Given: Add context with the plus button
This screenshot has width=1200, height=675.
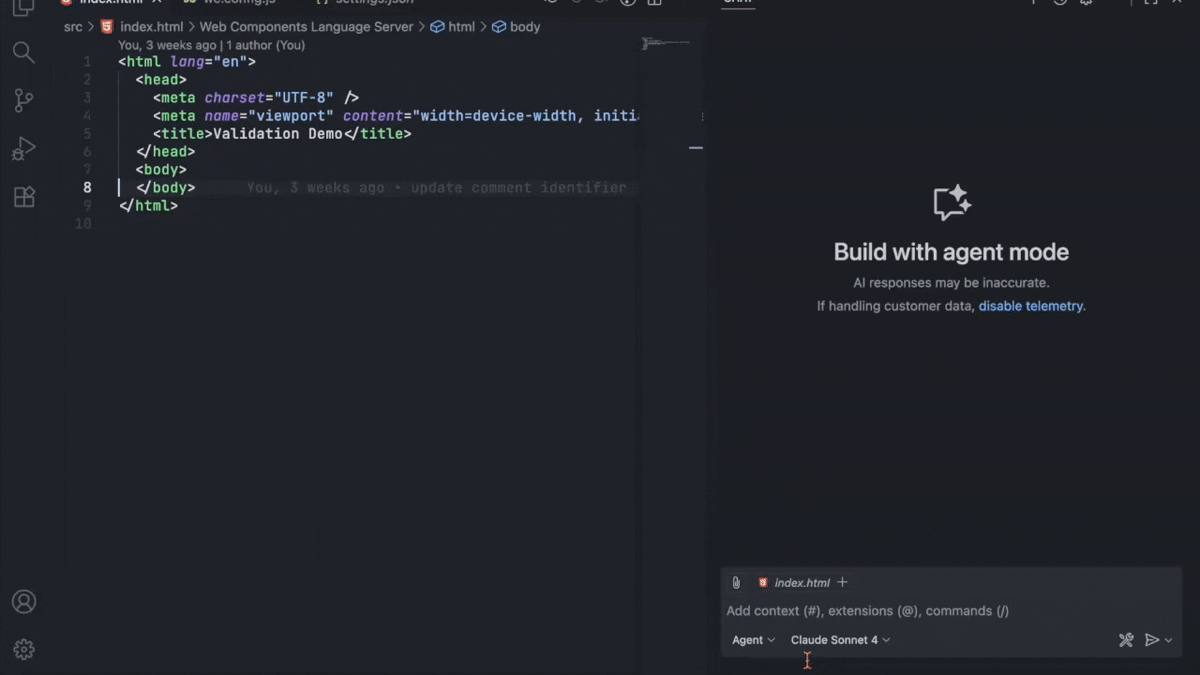Looking at the screenshot, I should tap(842, 582).
